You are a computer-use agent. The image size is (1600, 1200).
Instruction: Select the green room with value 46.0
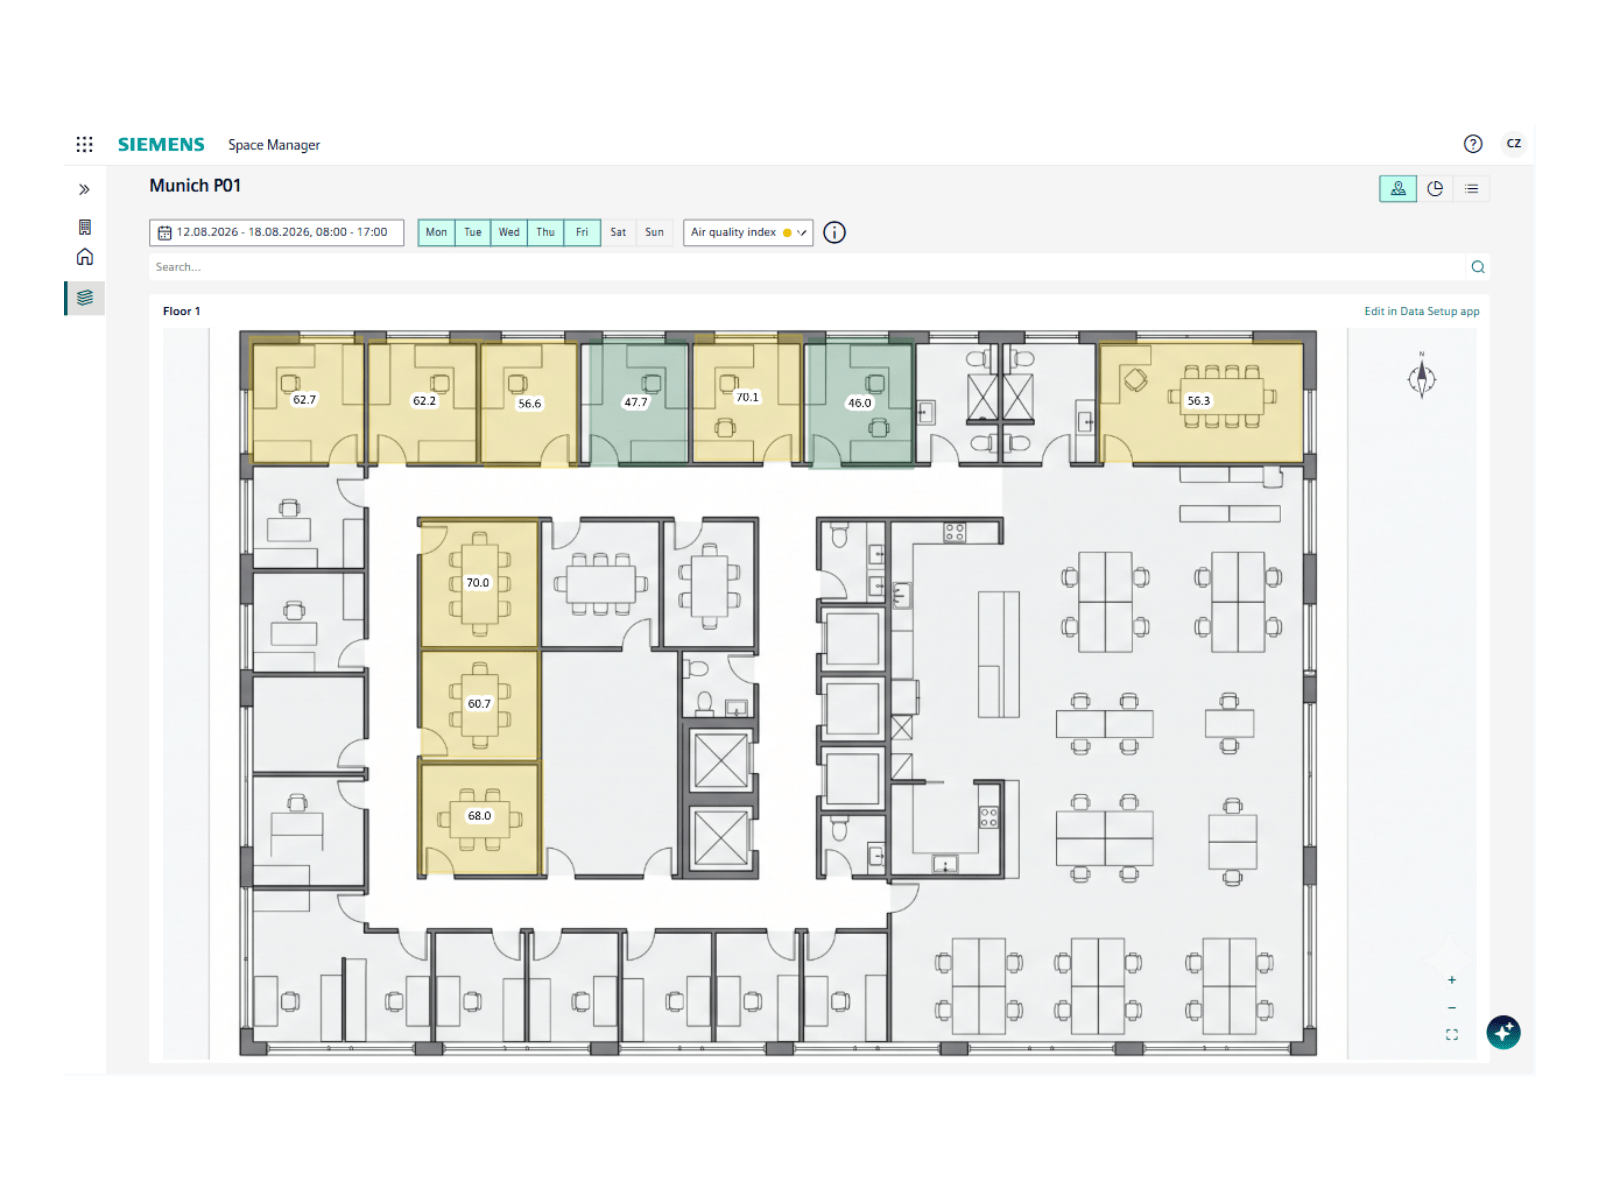(x=860, y=403)
